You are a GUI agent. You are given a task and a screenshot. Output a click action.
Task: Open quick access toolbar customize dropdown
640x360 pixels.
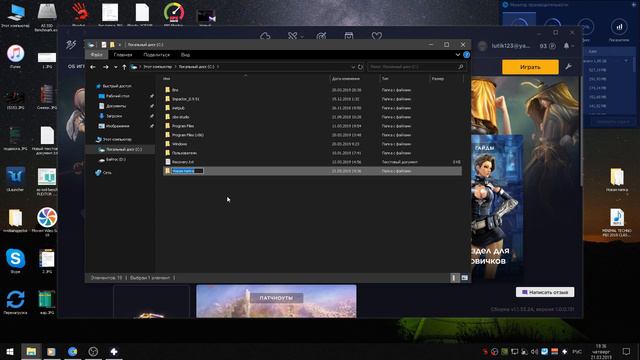[x=120, y=44]
